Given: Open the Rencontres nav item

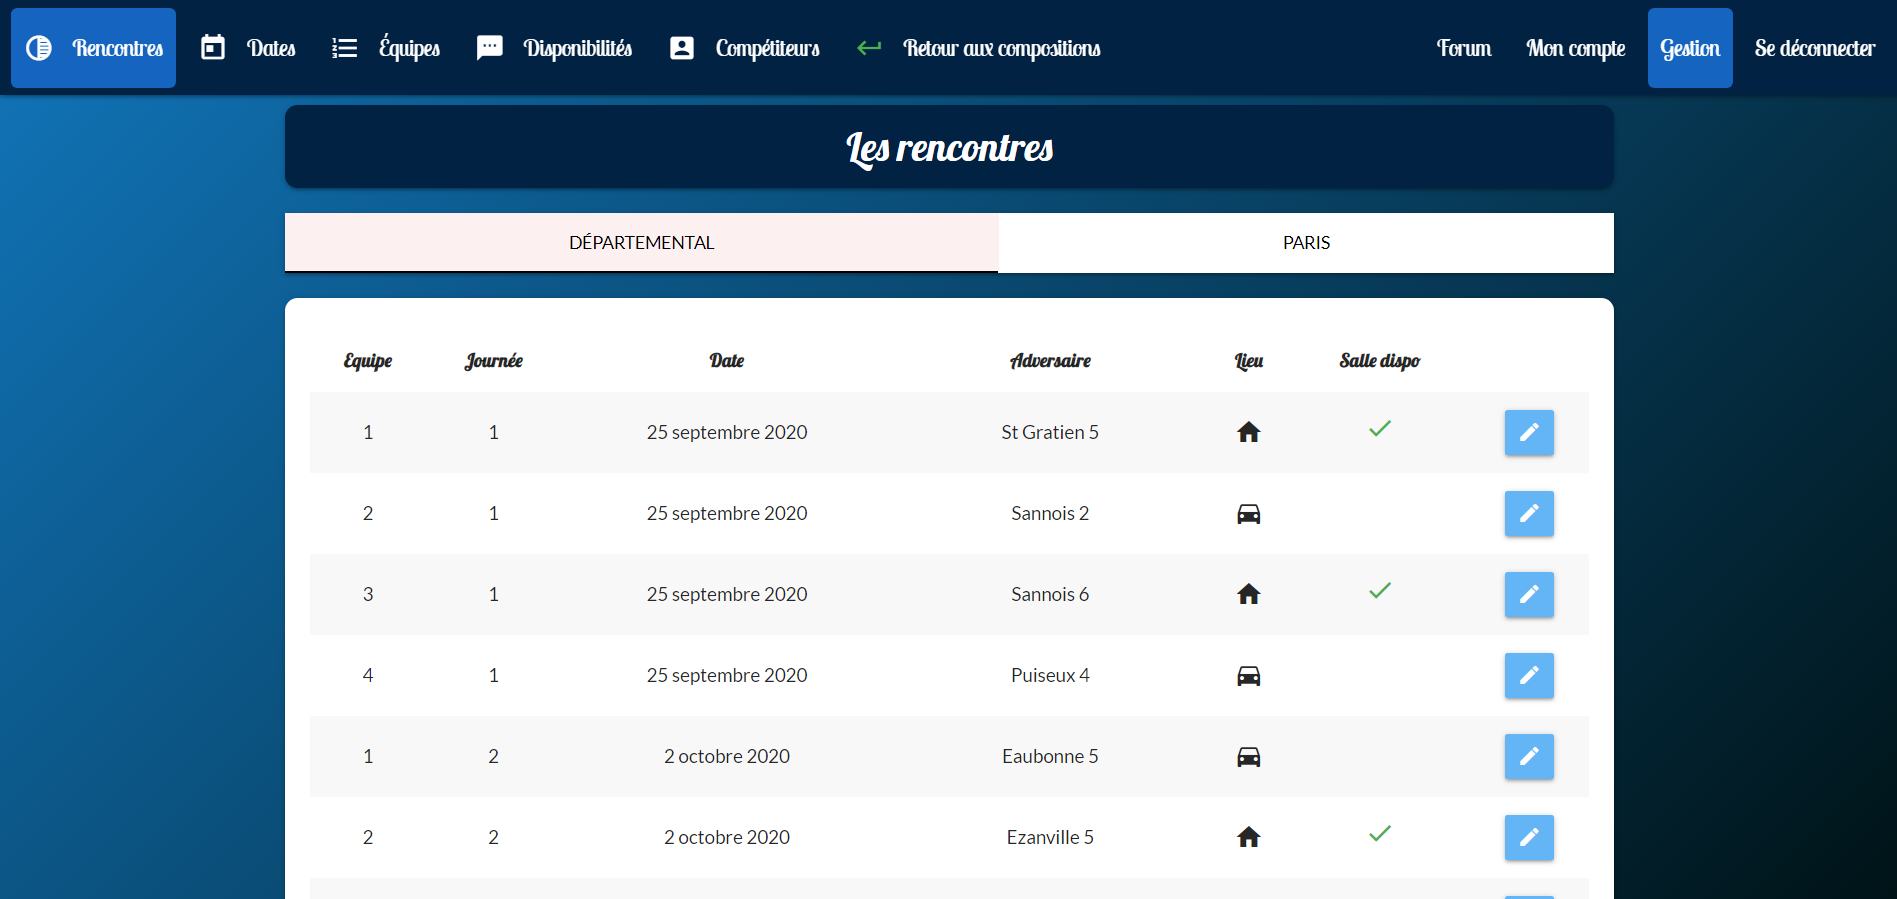Looking at the screenshot, I should tap(93, 48).
